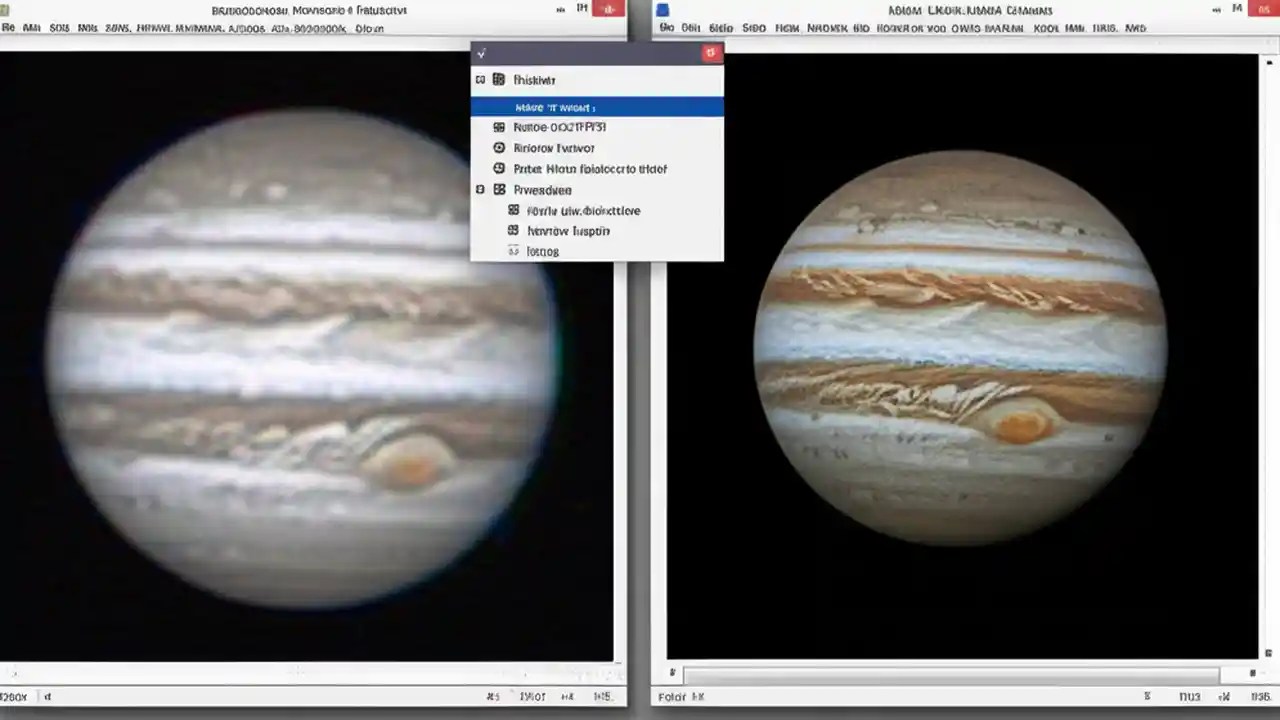Click the Preview grid icon in the popup
This screenshot has width=1280, height=720.
[x=498, y=190]
